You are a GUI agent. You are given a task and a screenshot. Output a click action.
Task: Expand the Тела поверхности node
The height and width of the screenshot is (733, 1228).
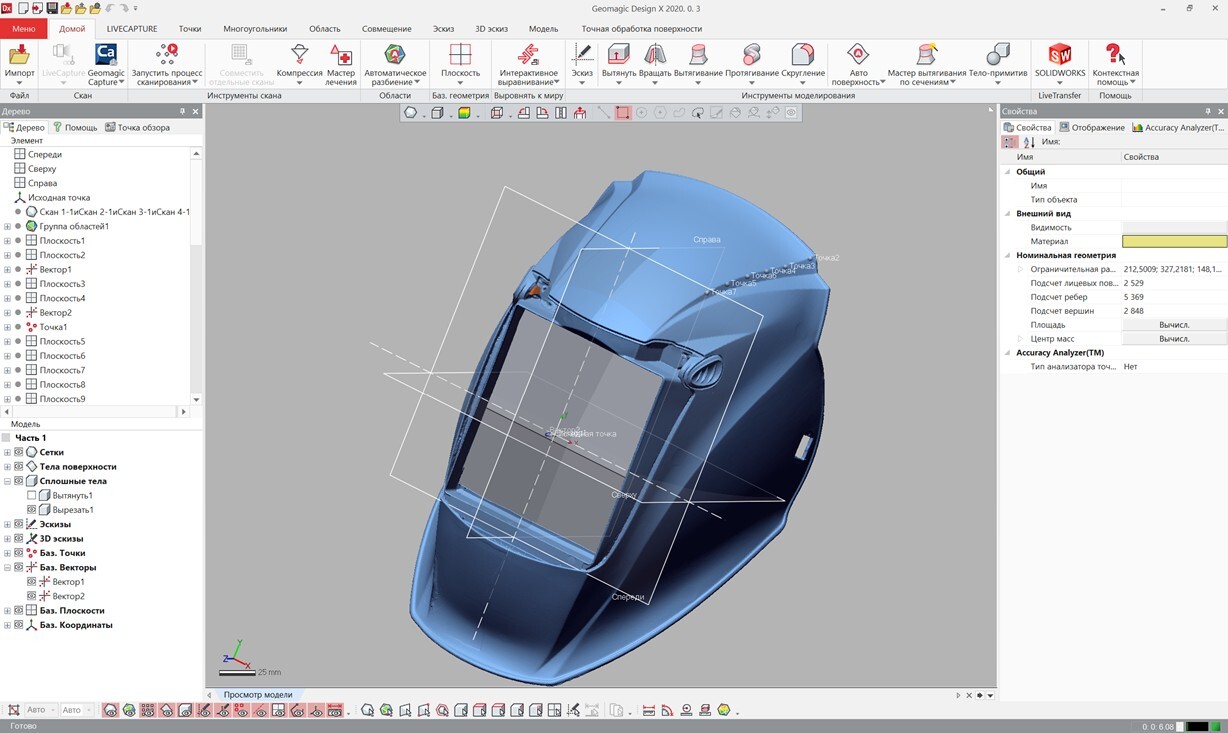click(7, 467)
